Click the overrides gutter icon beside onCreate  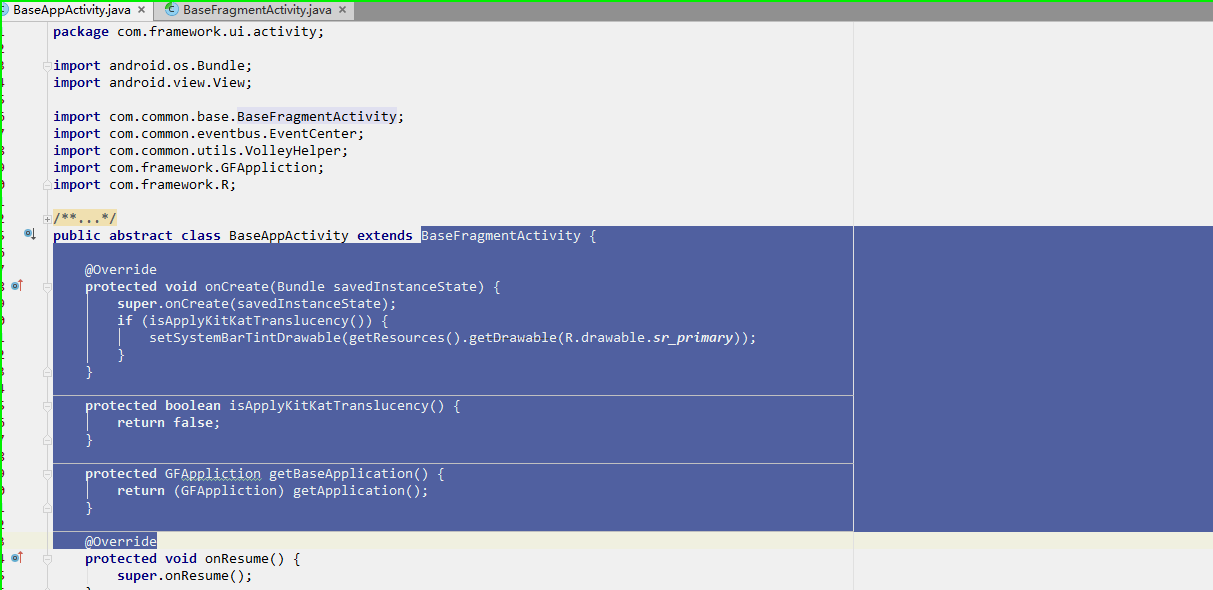click(x=16, y=286)
